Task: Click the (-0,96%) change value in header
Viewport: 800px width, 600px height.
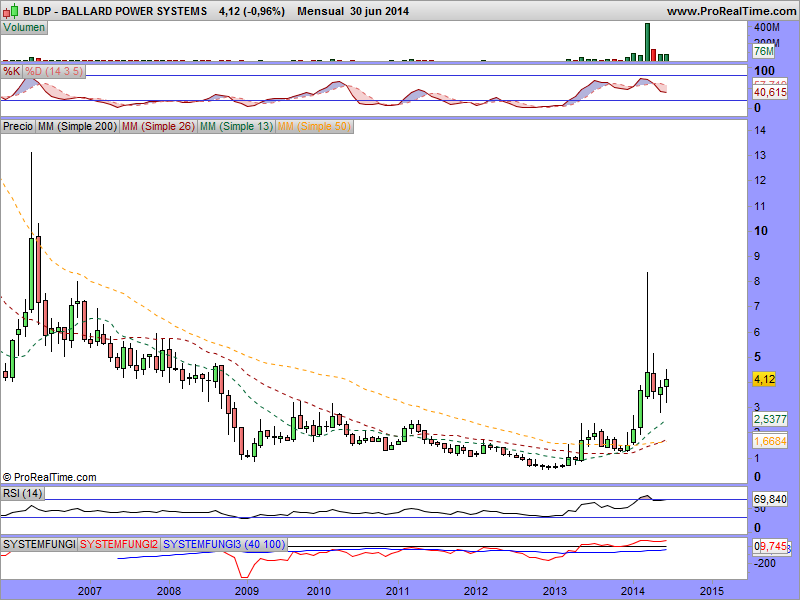Action: pos(264,11)
